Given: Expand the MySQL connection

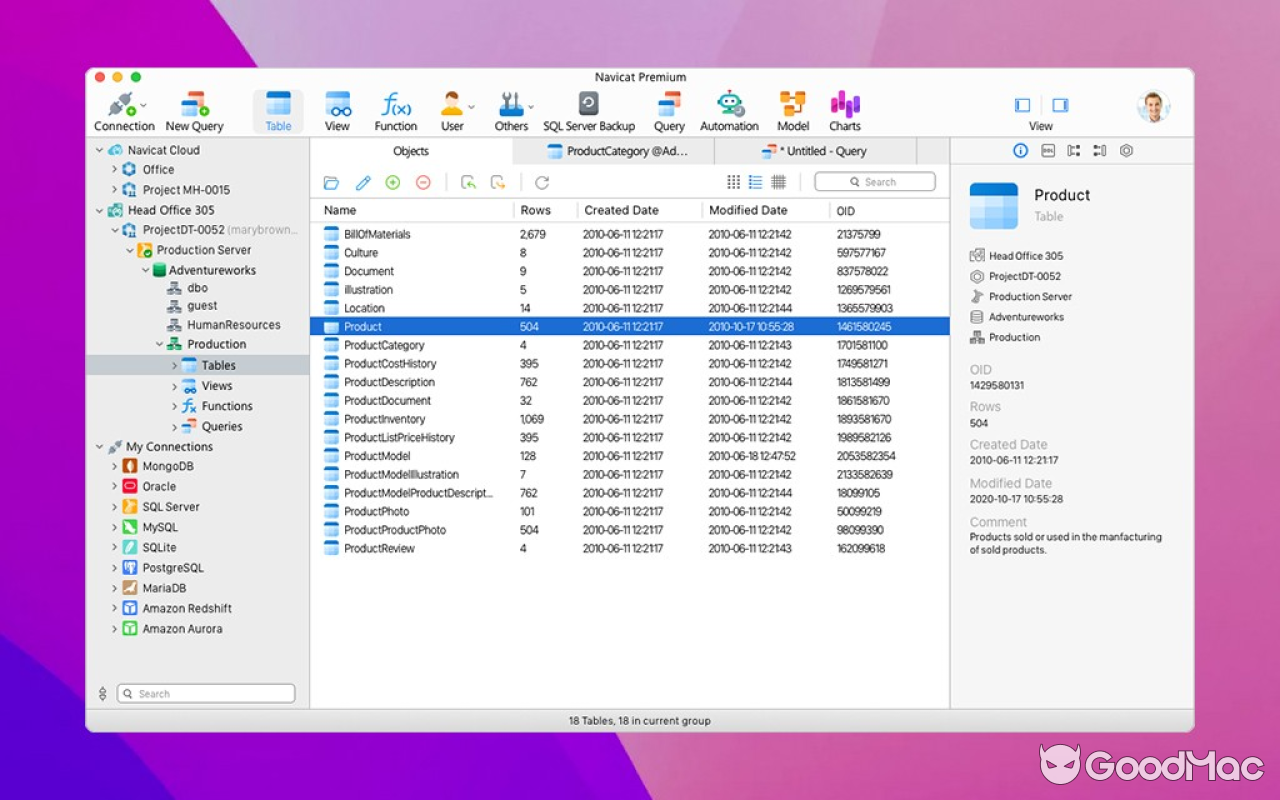Looking at the screenshot, I should pyautogui.click(x=113, y=527).
